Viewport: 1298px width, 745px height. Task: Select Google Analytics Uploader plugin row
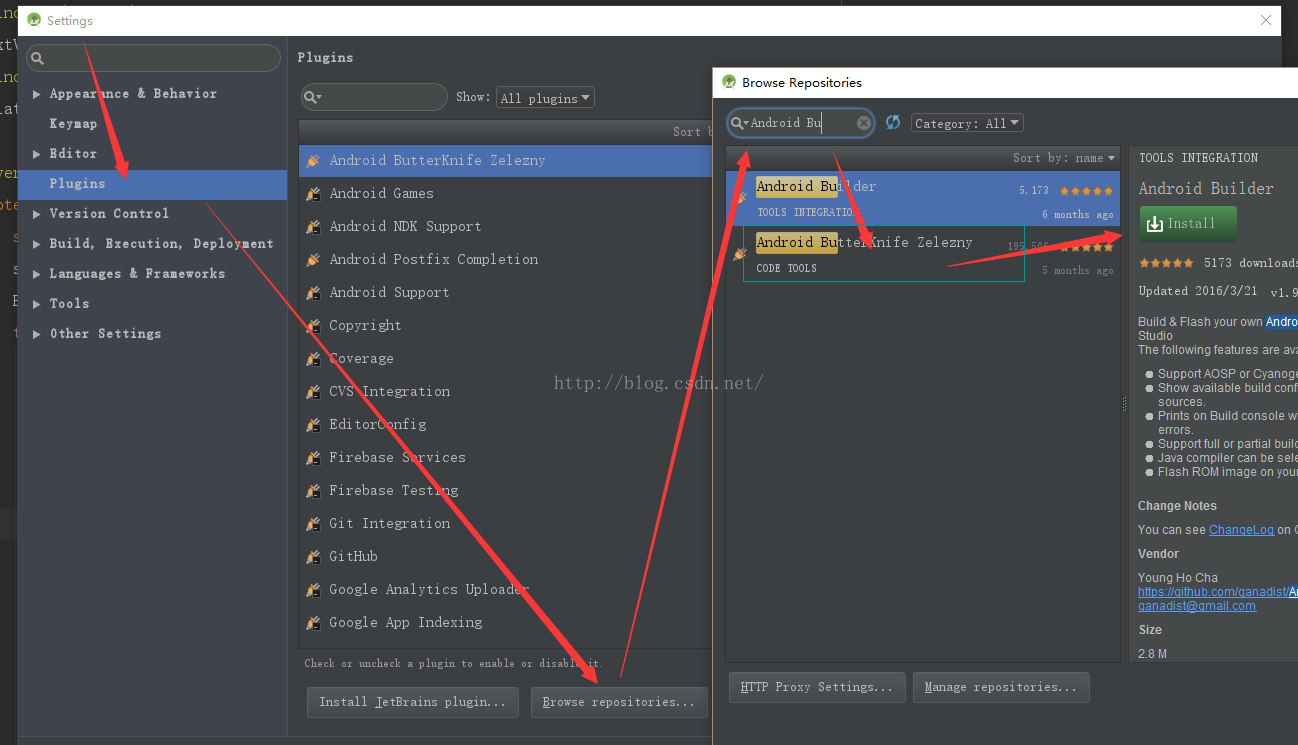(505, 589)
